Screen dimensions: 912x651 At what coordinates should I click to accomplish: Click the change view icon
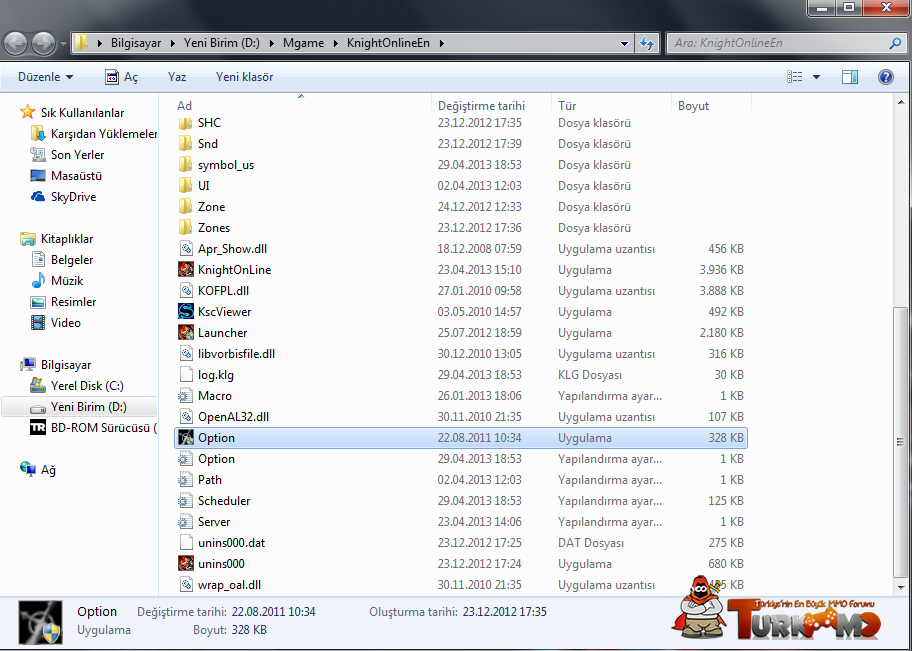pyautogui.click(x=795, y=77)
